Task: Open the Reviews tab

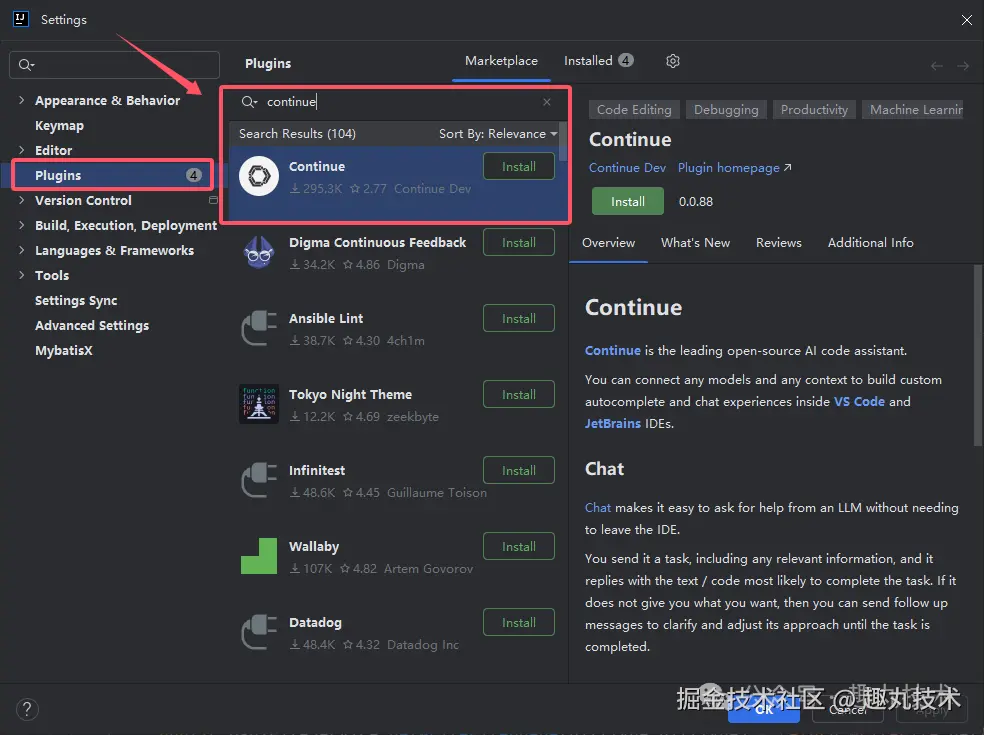Action: click(x=778, y=243)
